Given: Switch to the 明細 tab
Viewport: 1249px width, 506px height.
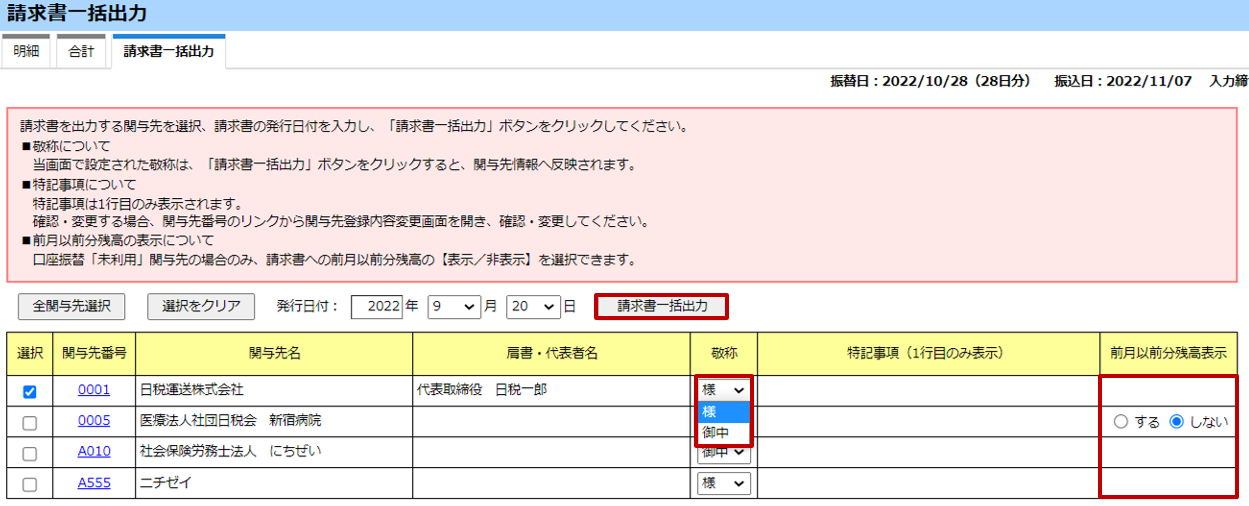Looking at the screenshot, I should pyautogui.click(x=27, y=52).
